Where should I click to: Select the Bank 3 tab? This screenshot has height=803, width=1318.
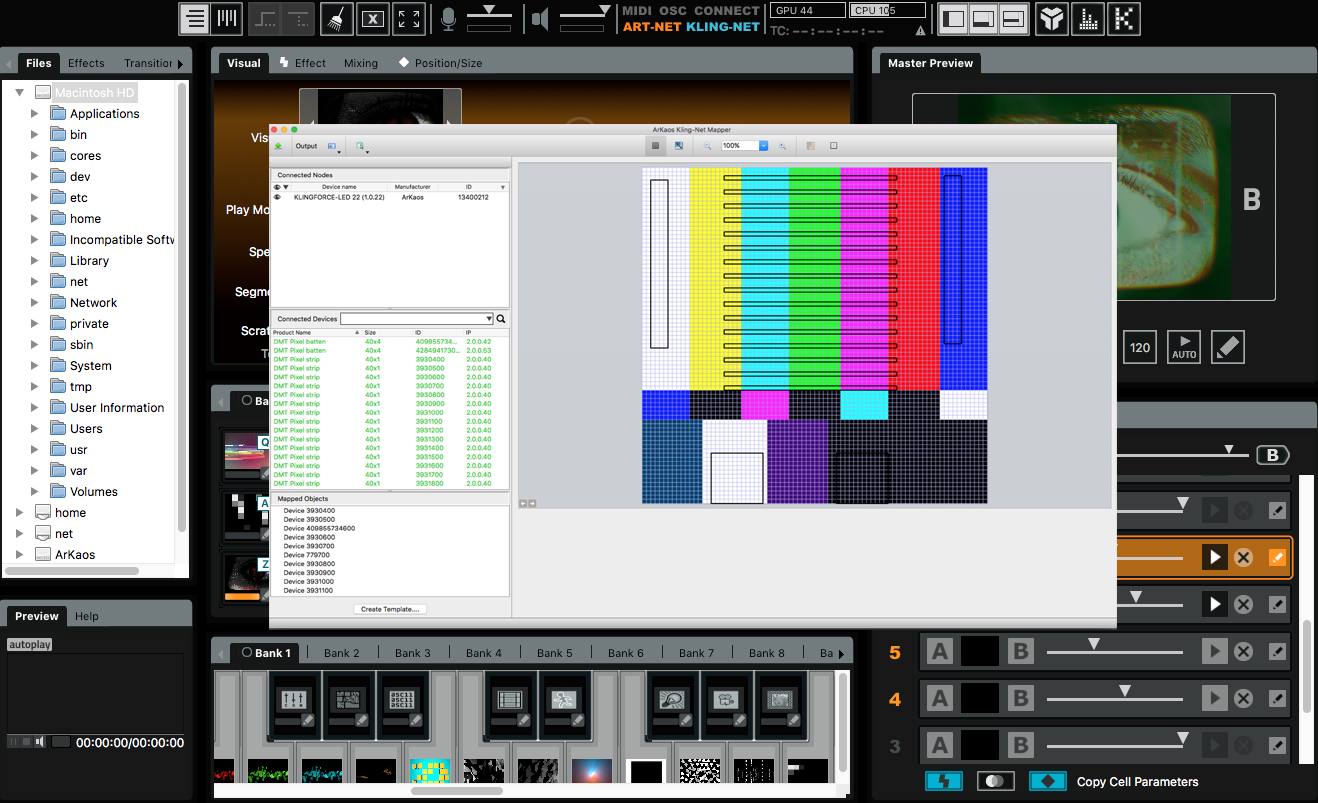412,653
